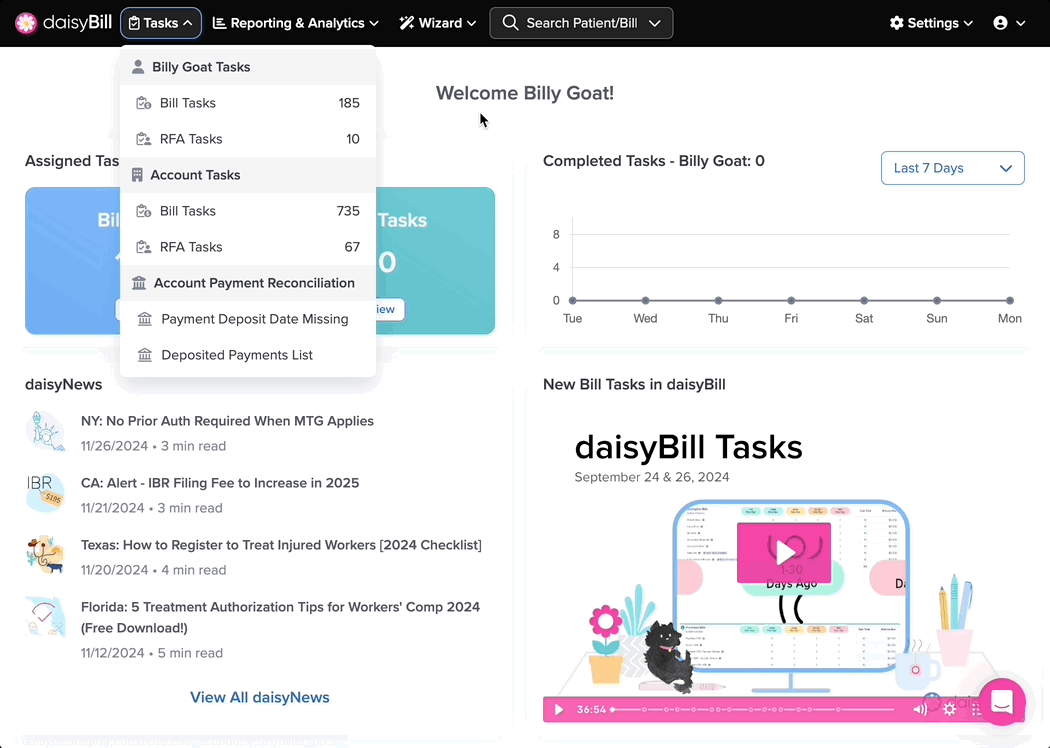Click the Account Tasks building icon
Screen dimensions: 1050x748
point(137,175)
